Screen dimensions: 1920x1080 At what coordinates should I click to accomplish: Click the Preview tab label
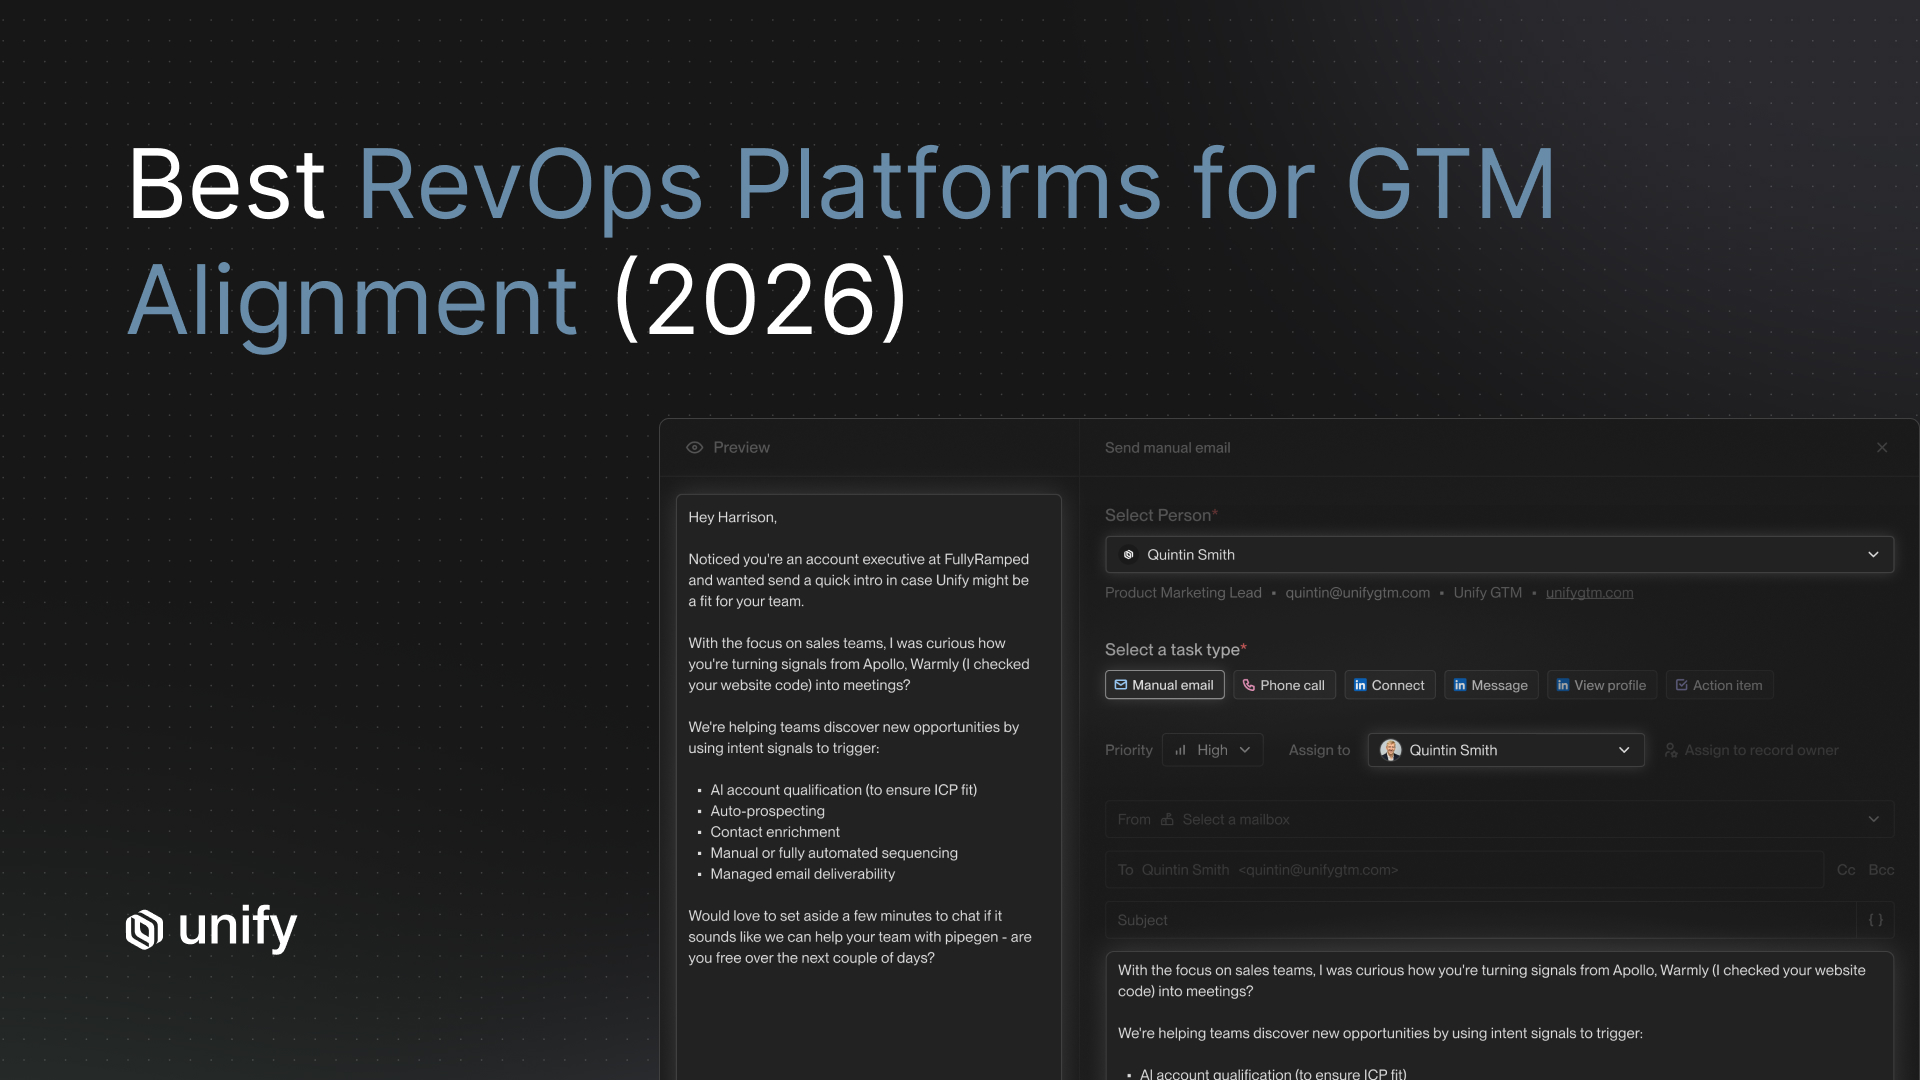(x=741, y=447)
